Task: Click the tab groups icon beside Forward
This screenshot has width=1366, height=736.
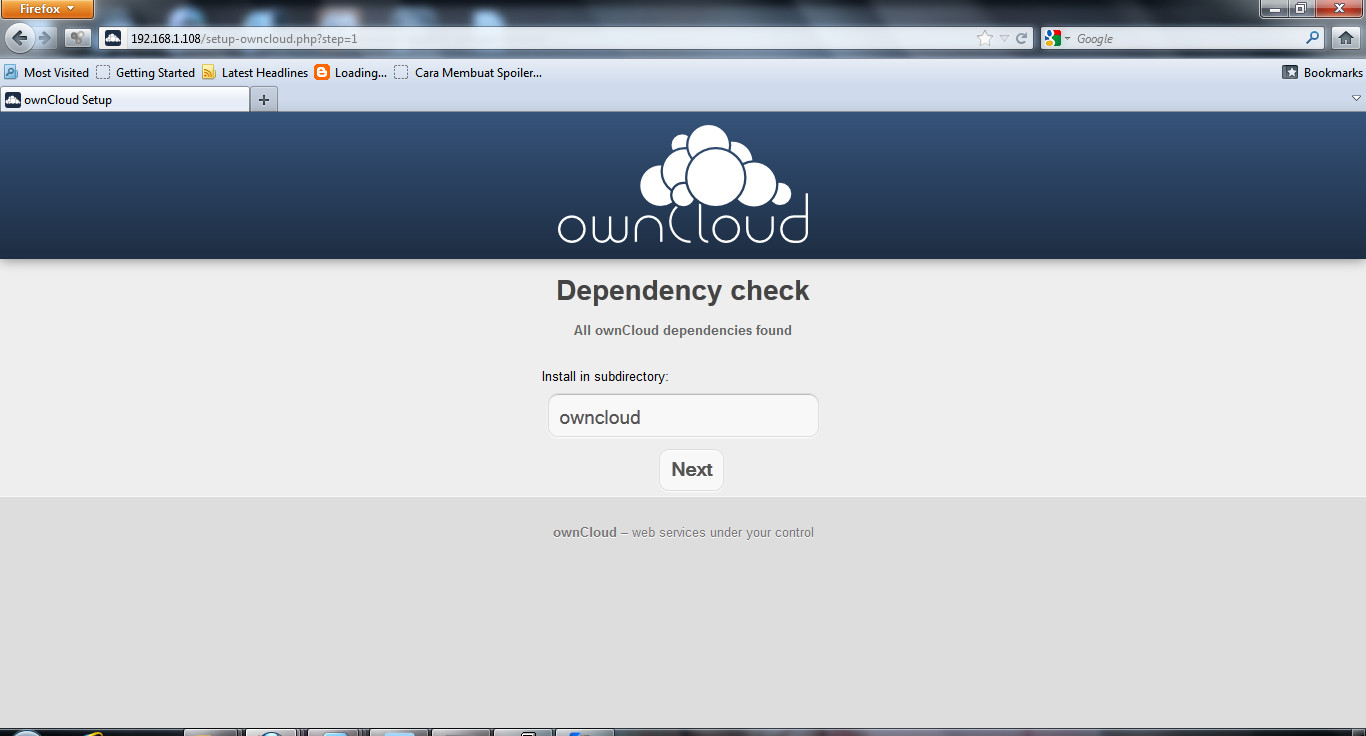Action: [77, 38]
